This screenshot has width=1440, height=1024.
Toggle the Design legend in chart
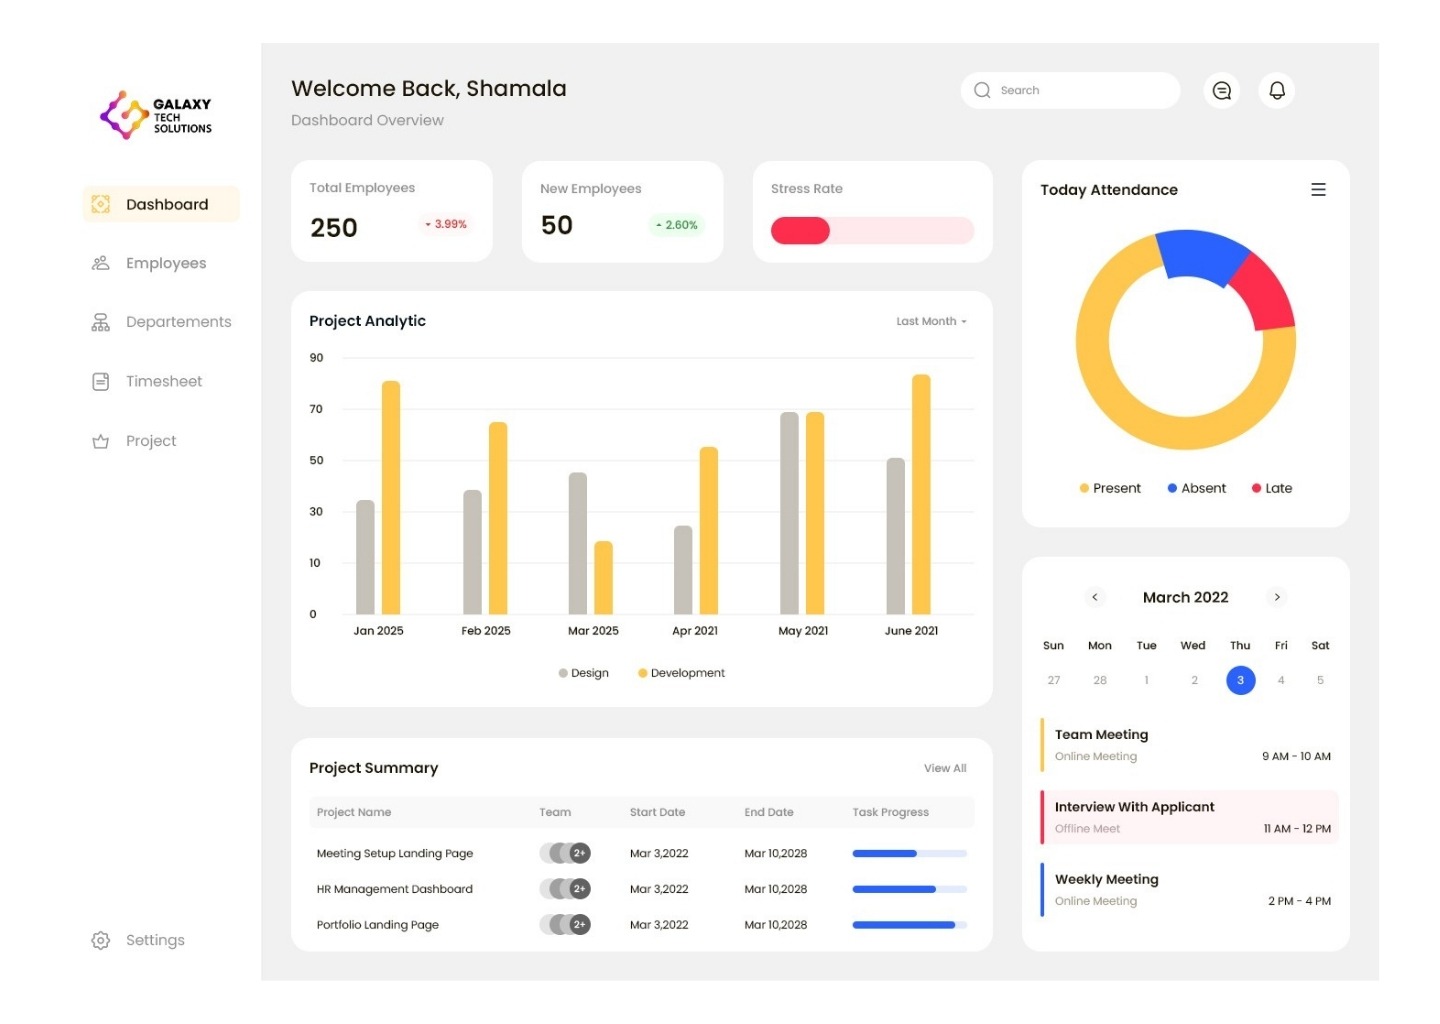click(584, 674)
